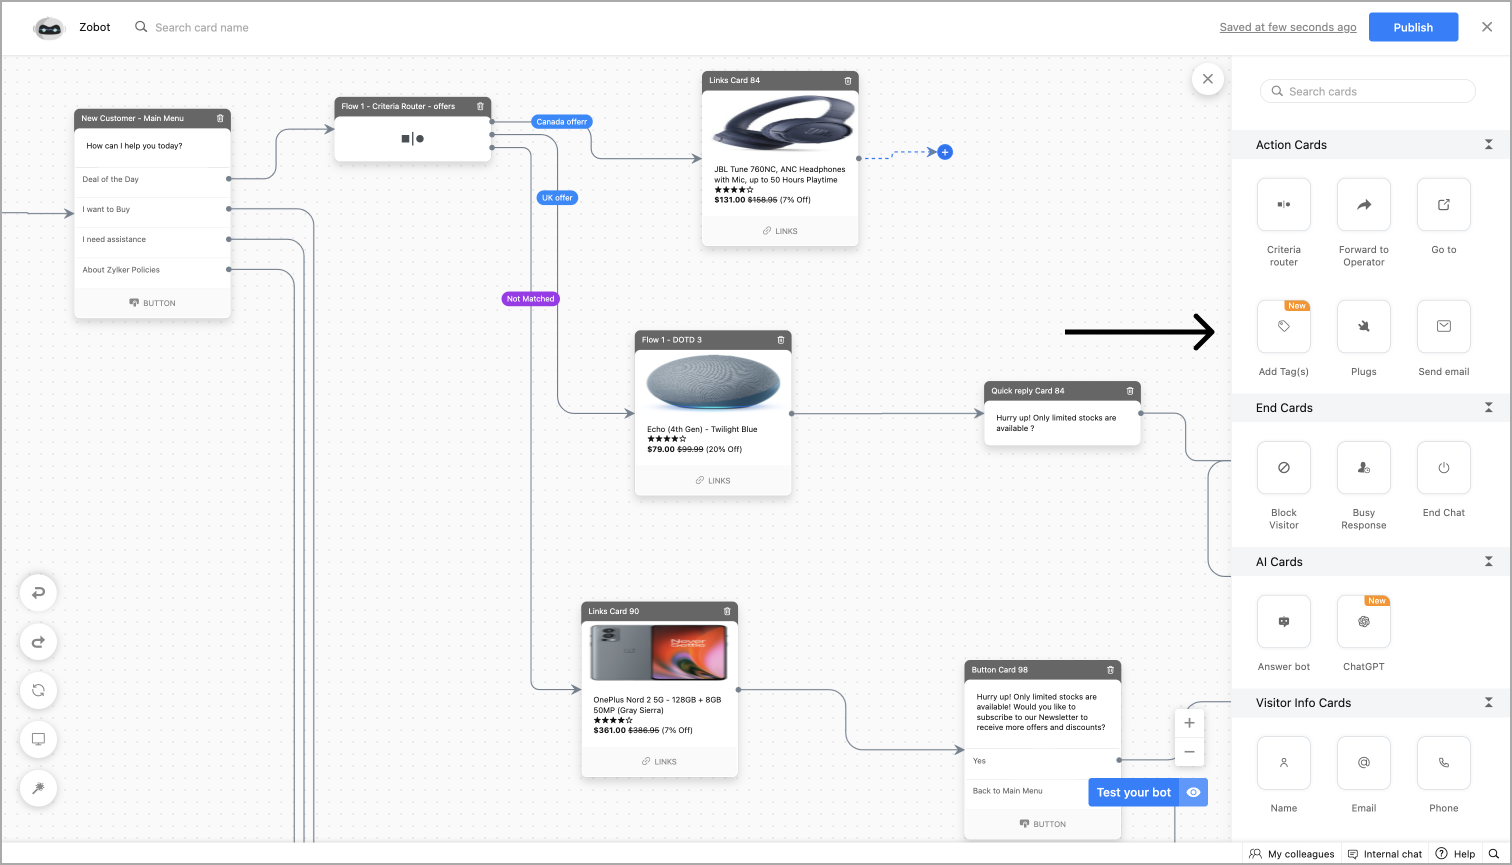Delete Links Card 90 via trash icon

click(727, 611)
